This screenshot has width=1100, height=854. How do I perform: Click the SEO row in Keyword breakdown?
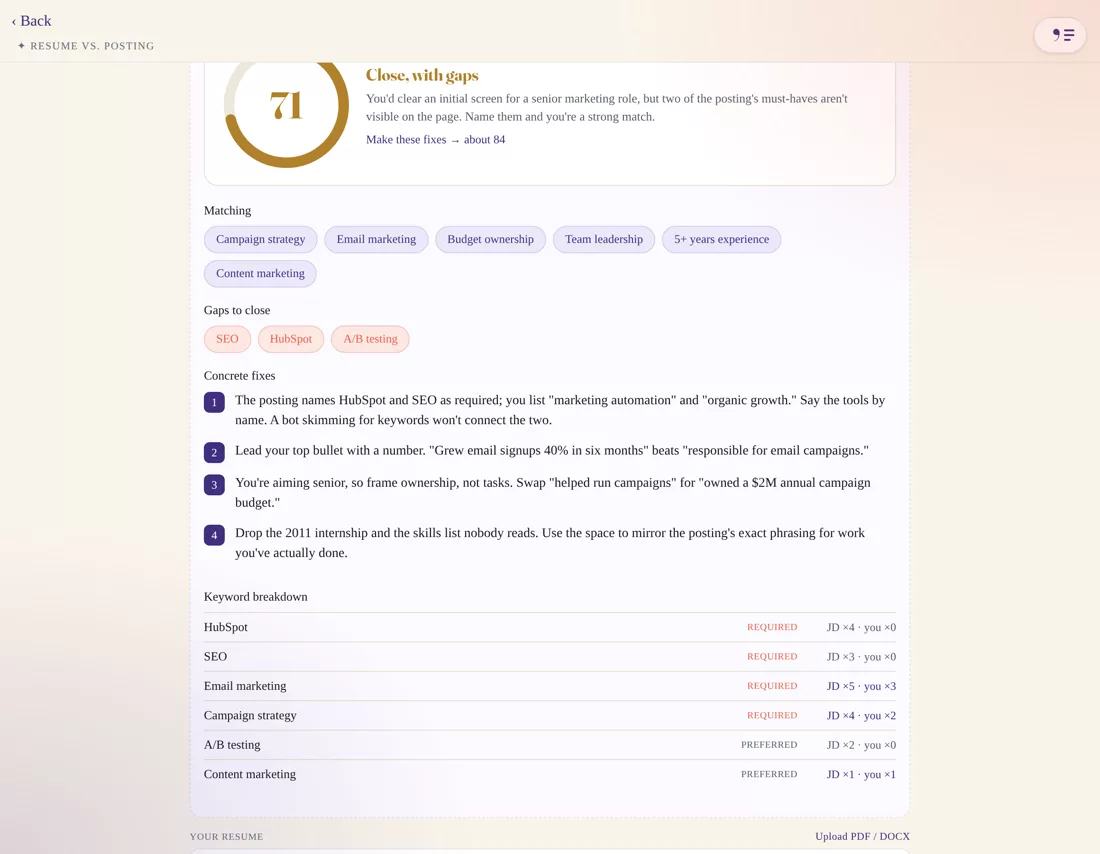[549, 657]
